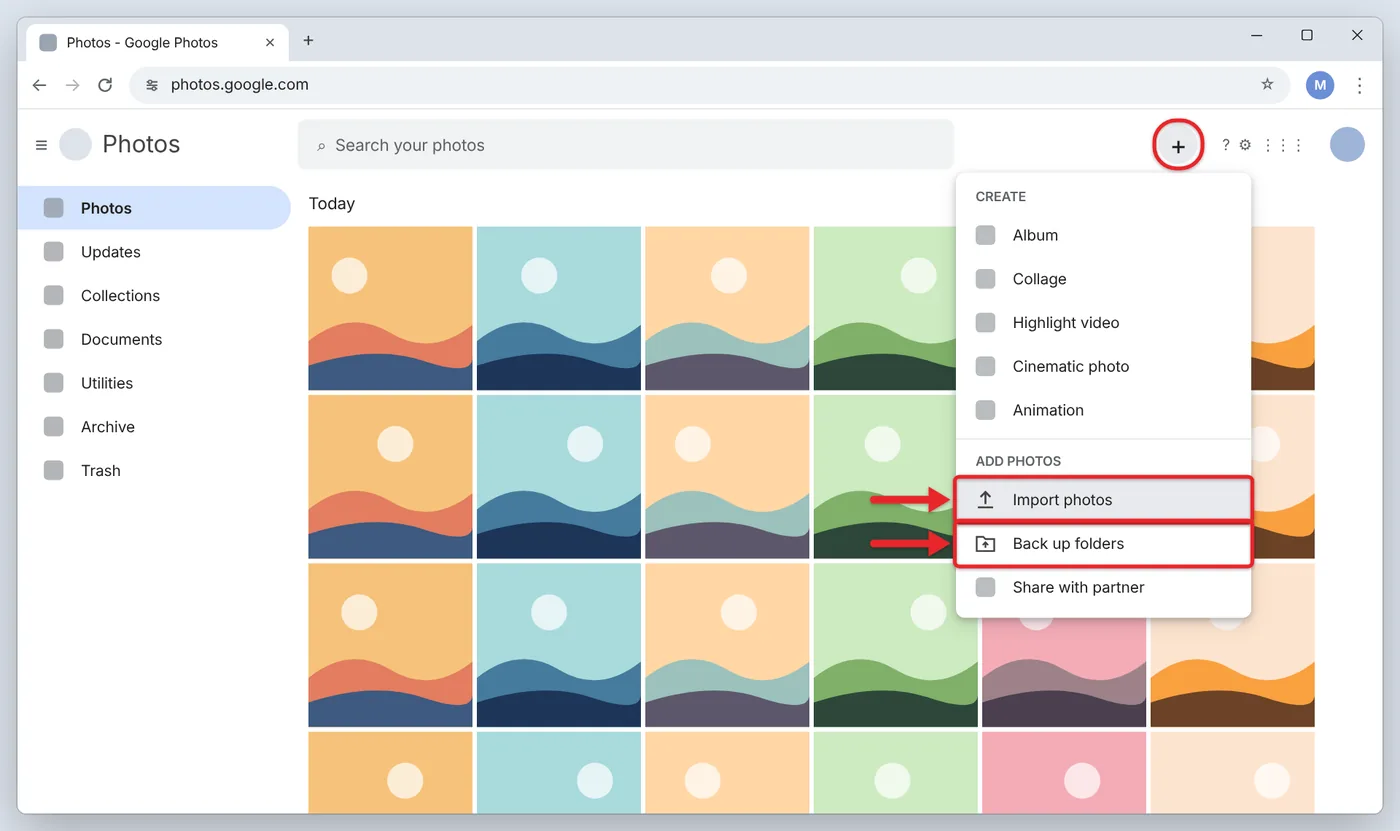Open the Trash section
The height and width of the screenshot is (831, 1400).
(x=154, y=471)
